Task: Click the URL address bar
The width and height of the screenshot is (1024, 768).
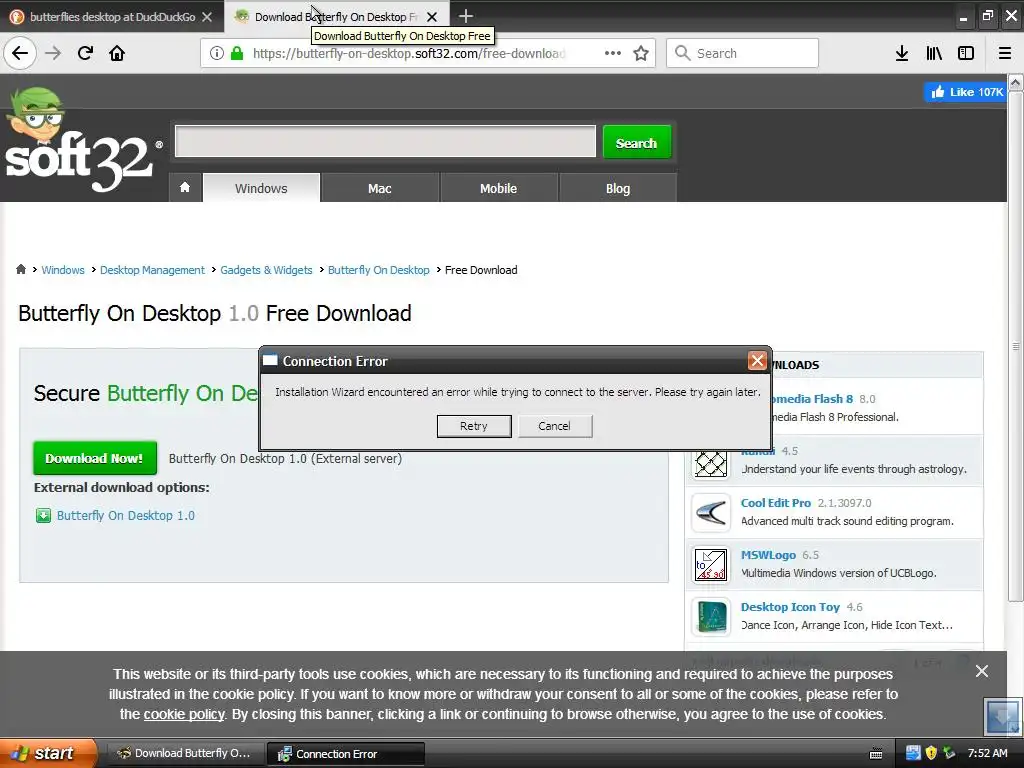Action: (409, 53)
